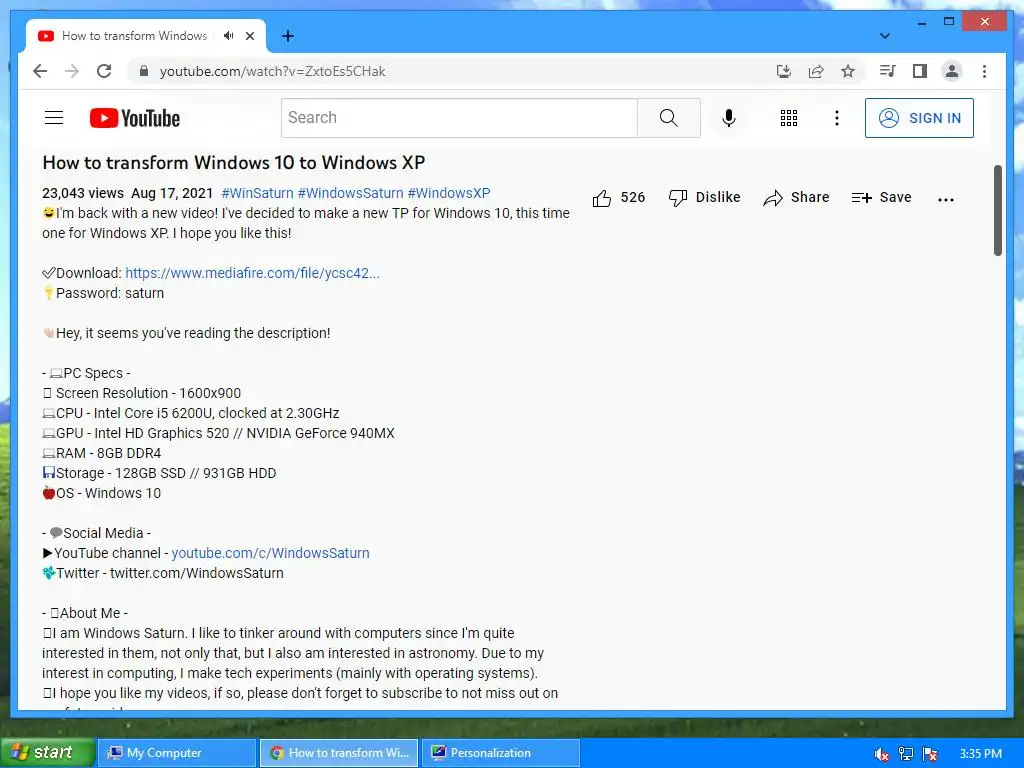Open the Windows start button
1024x768 pixels.
coord(46,753)
